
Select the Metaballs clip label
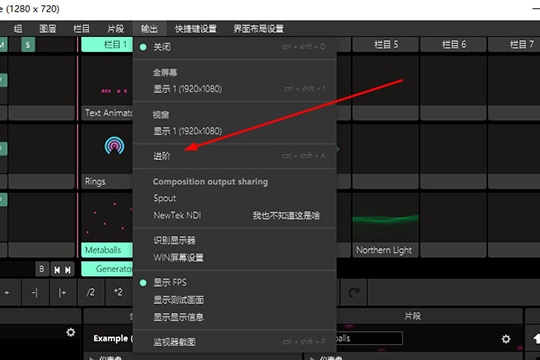(107, 250)
